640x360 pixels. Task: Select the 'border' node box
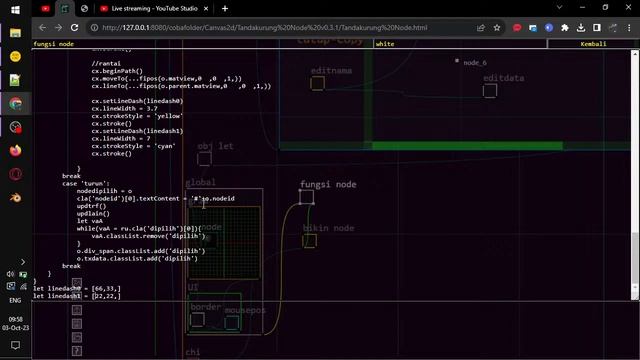(x=197, y=320)
